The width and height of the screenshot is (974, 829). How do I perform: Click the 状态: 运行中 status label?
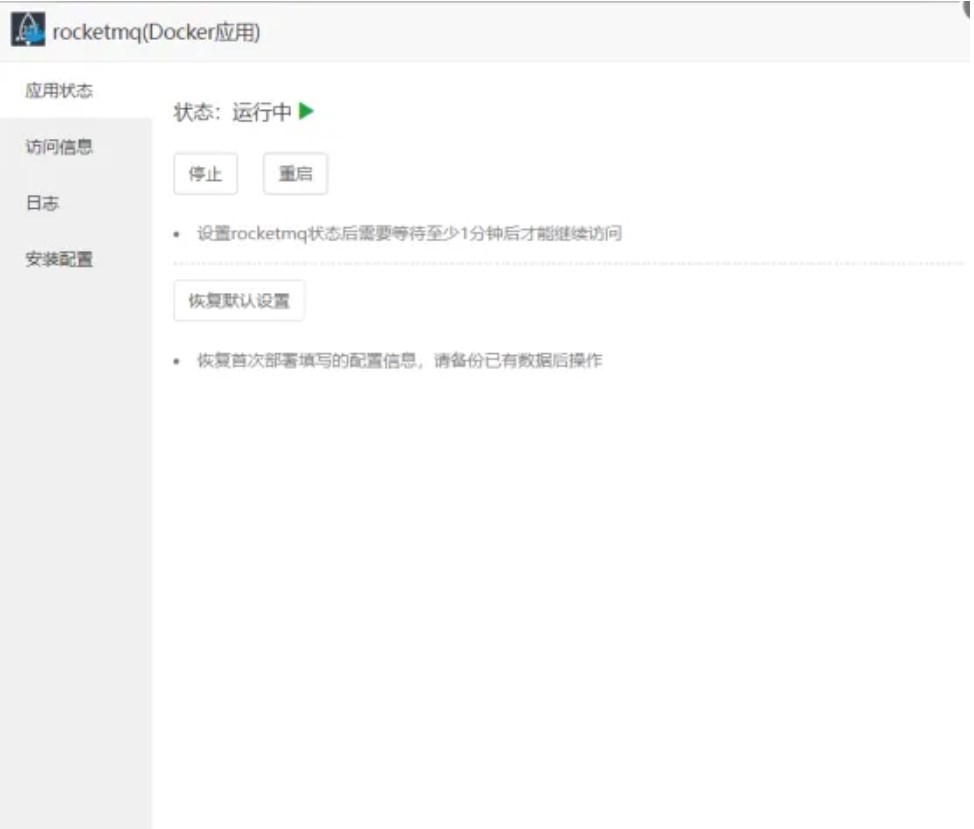tap(232, 112)
